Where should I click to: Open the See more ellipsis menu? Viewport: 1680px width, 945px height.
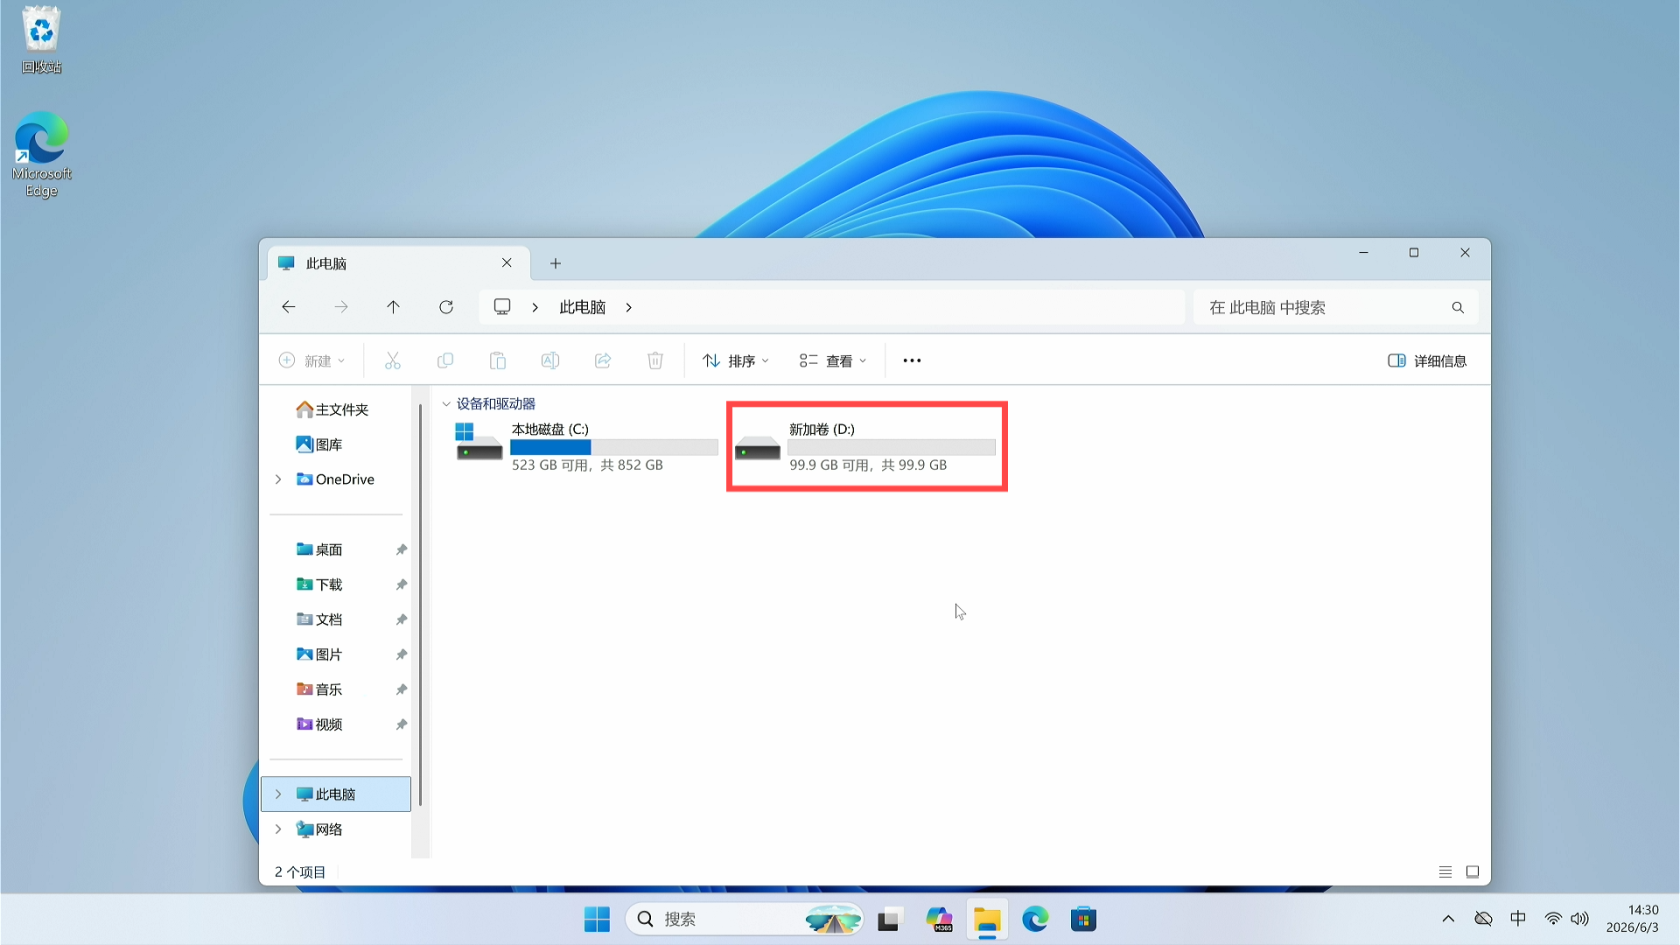point(912,361)
